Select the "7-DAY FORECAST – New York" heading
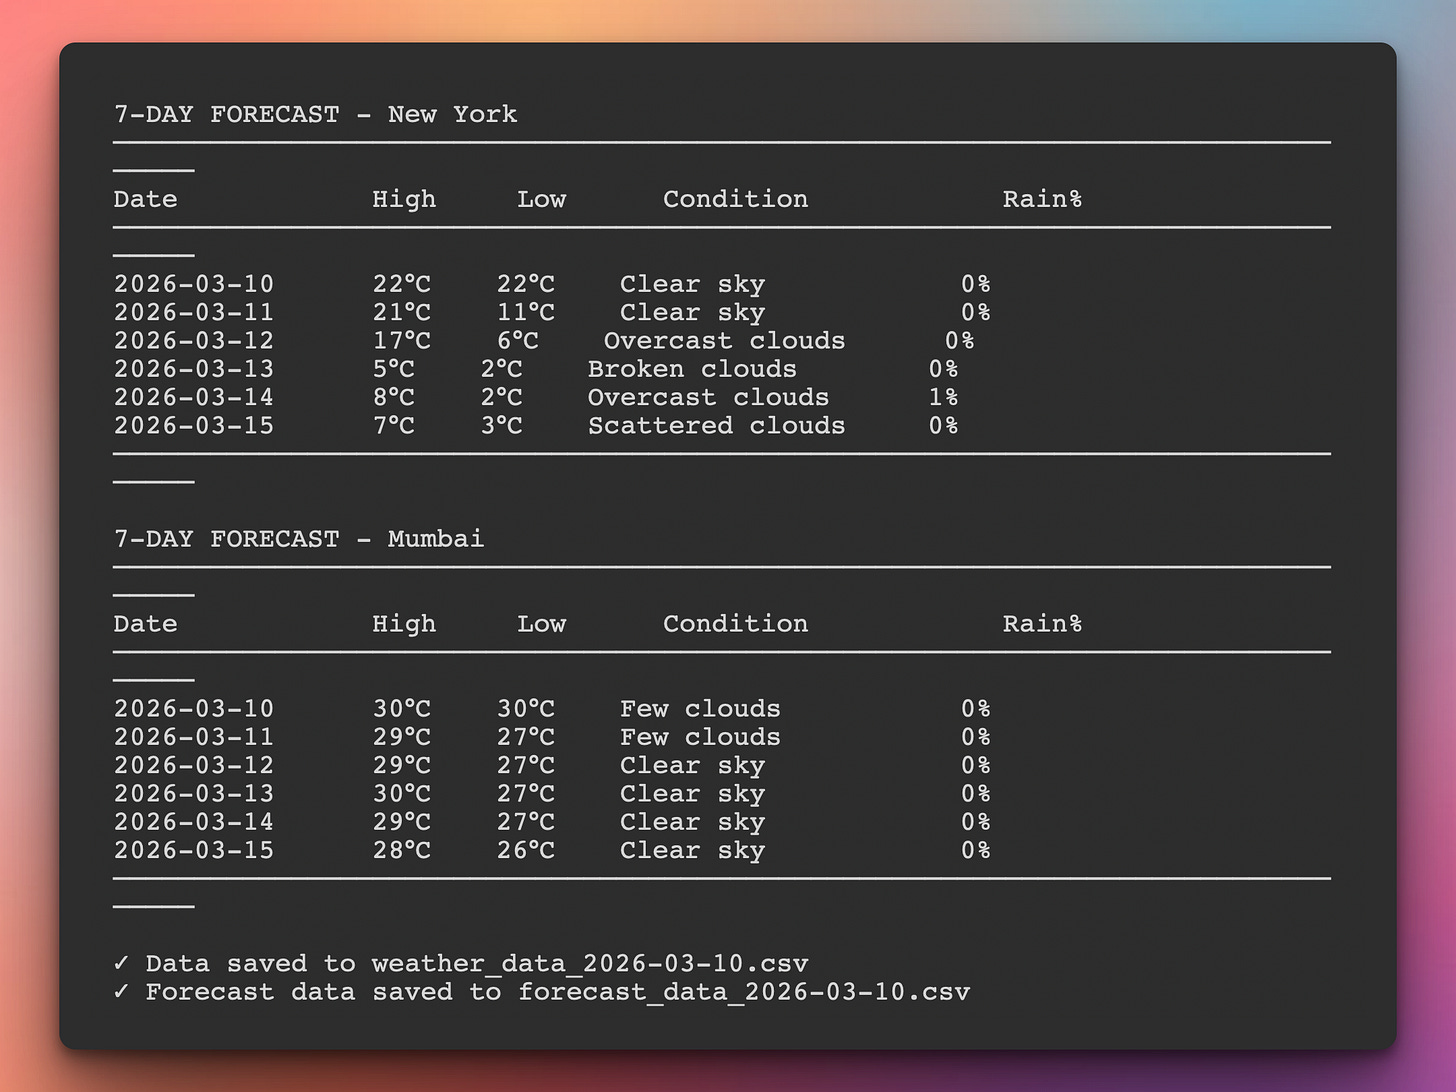This screenshot has height=1092, width=1456. (x=315, y=114)
